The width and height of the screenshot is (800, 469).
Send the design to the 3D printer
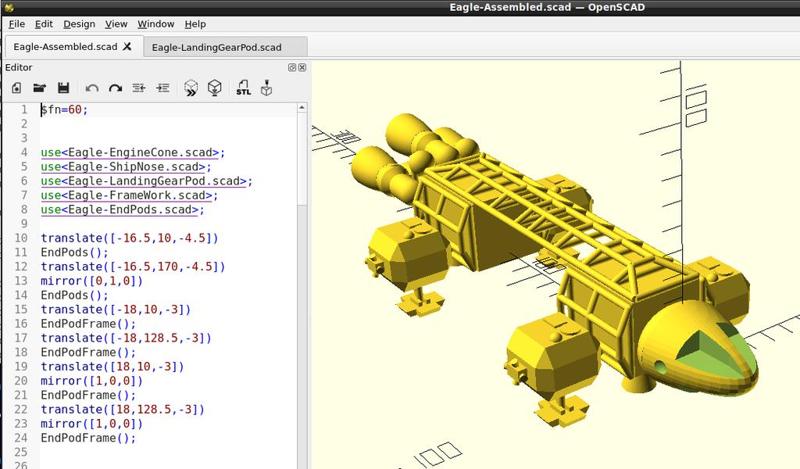(267, 89)
